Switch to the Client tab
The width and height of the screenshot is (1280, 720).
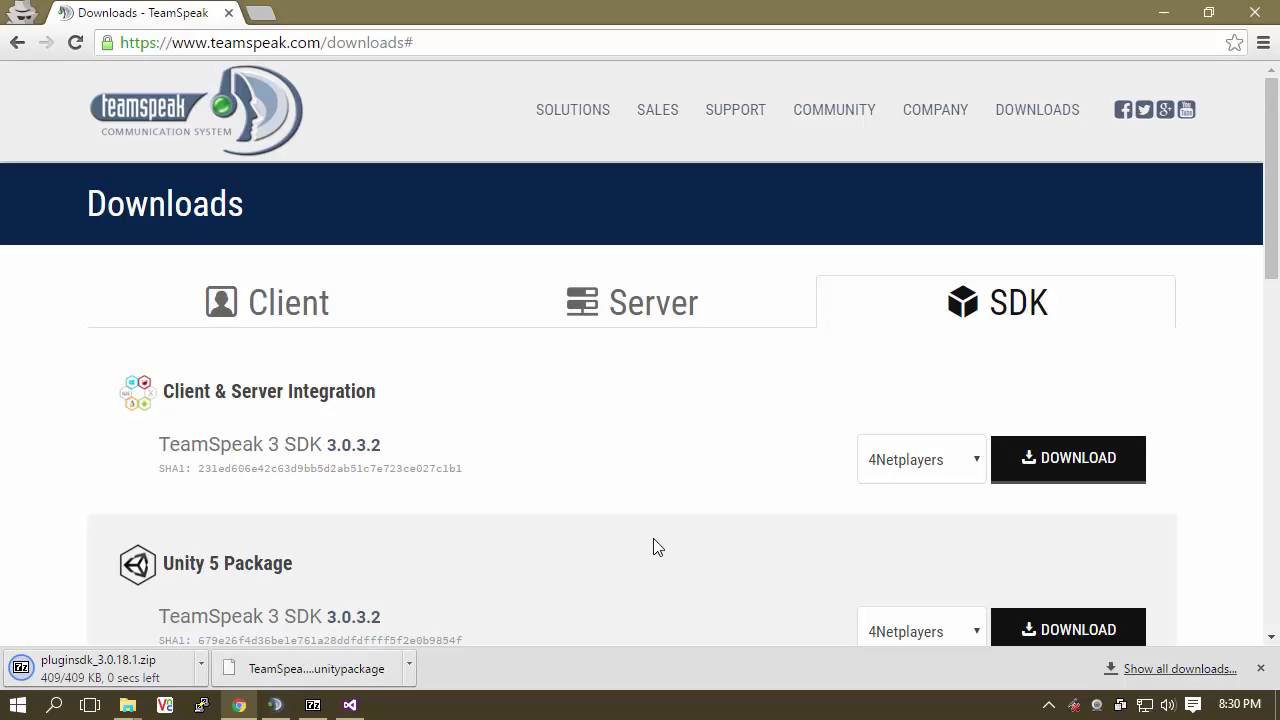pyautogui.click(x=268, y=302)
